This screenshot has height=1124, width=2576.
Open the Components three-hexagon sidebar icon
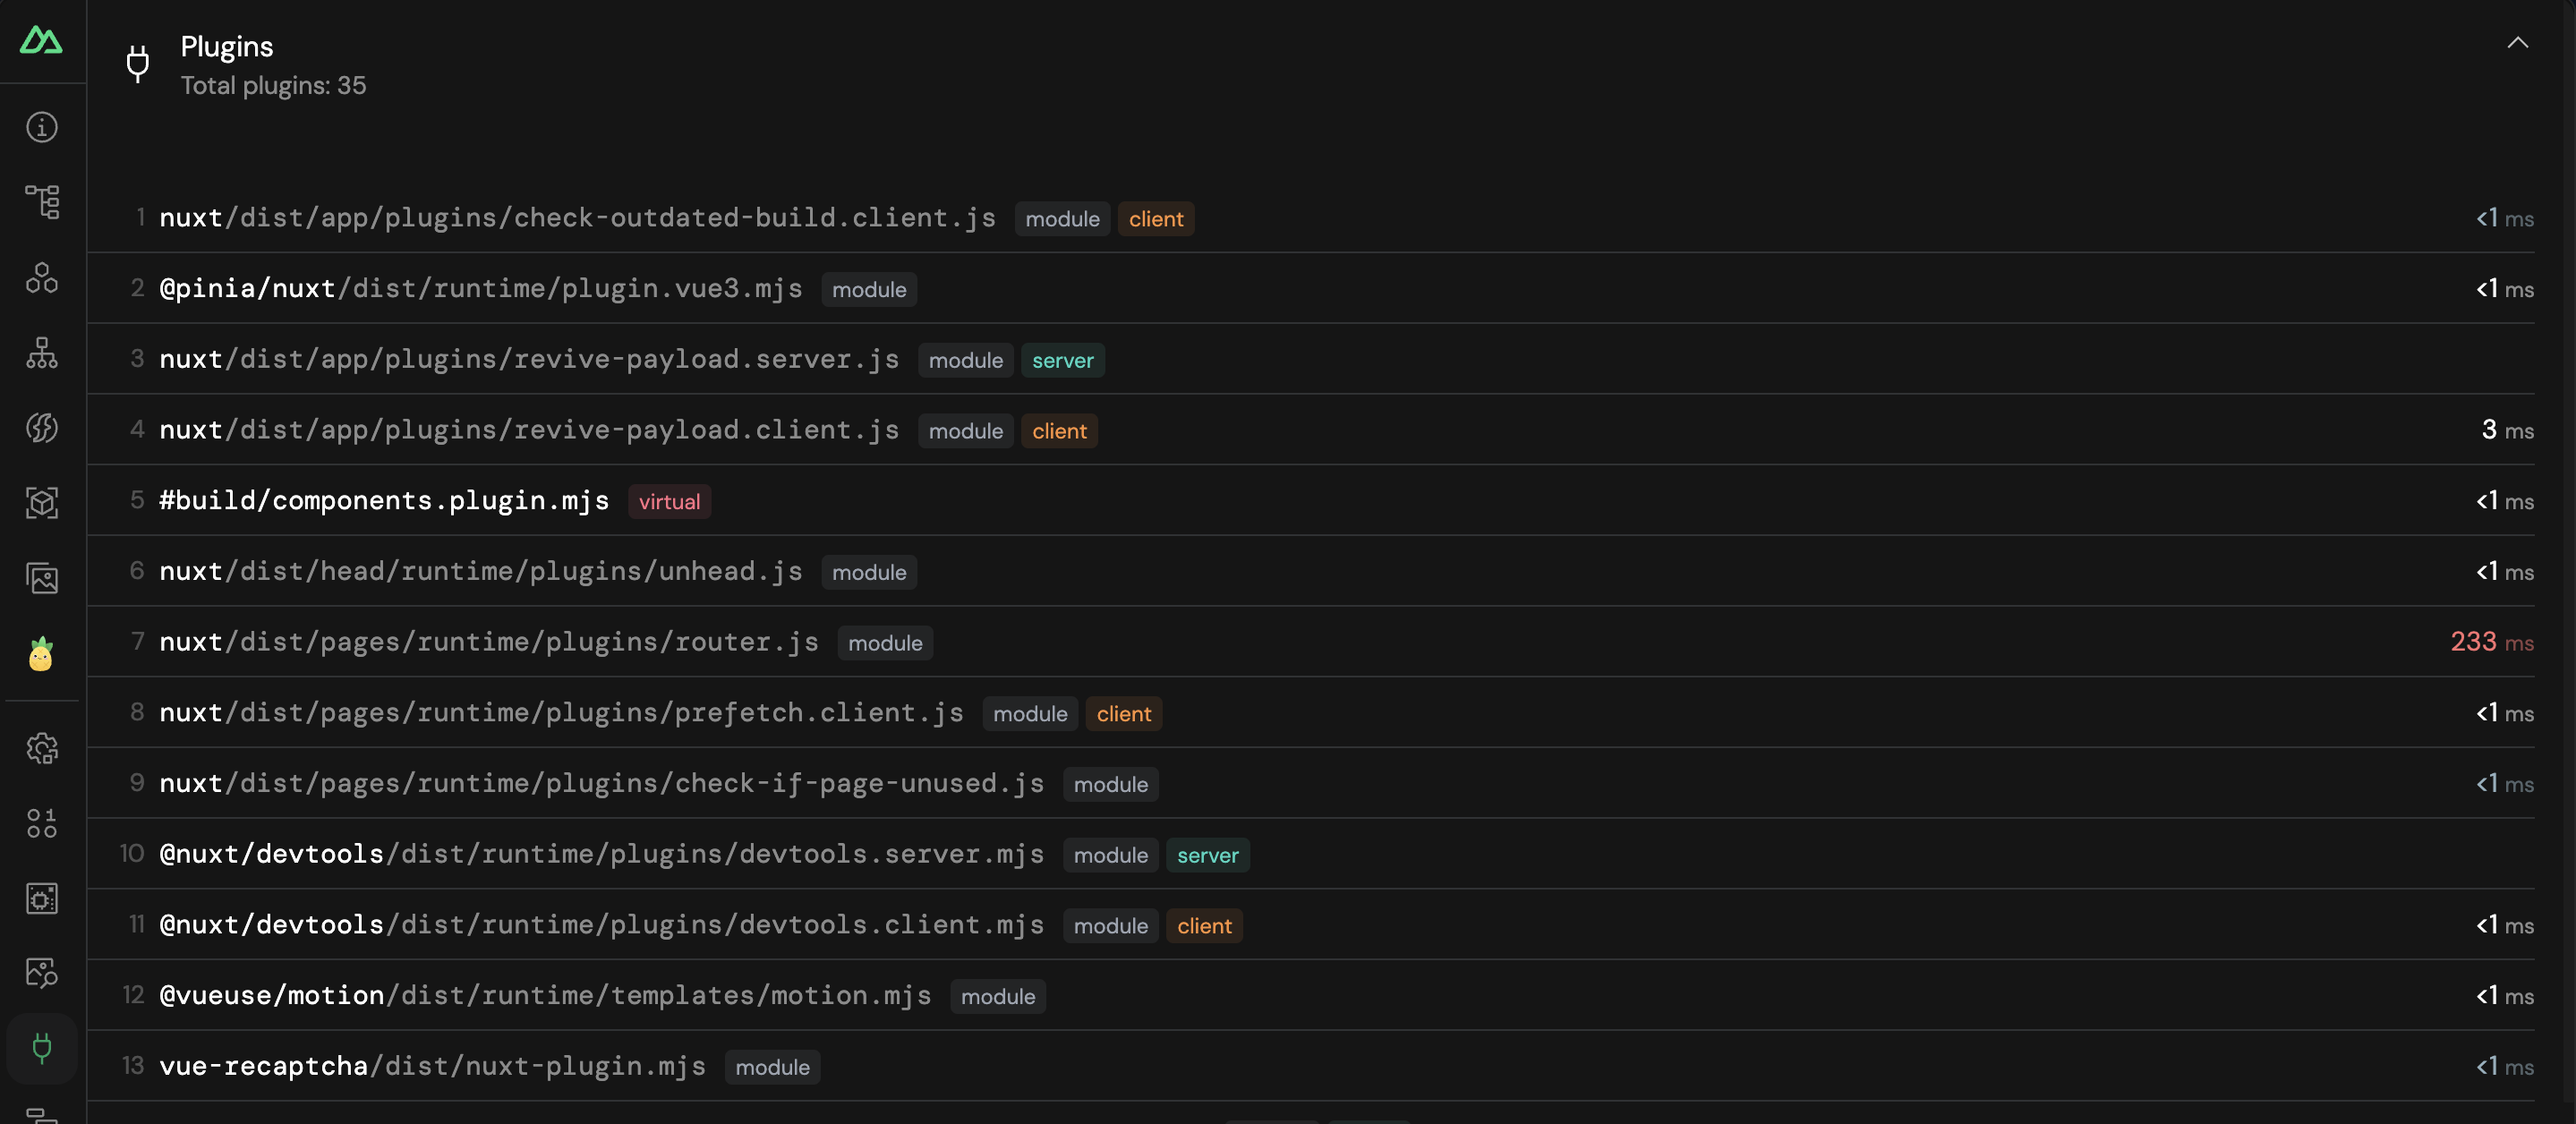pos(41,277)
